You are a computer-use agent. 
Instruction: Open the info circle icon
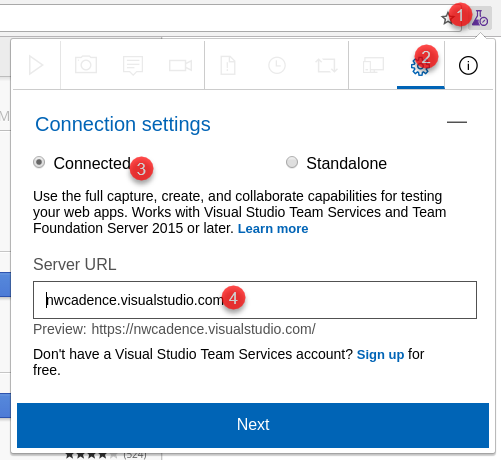click(468, 66)
